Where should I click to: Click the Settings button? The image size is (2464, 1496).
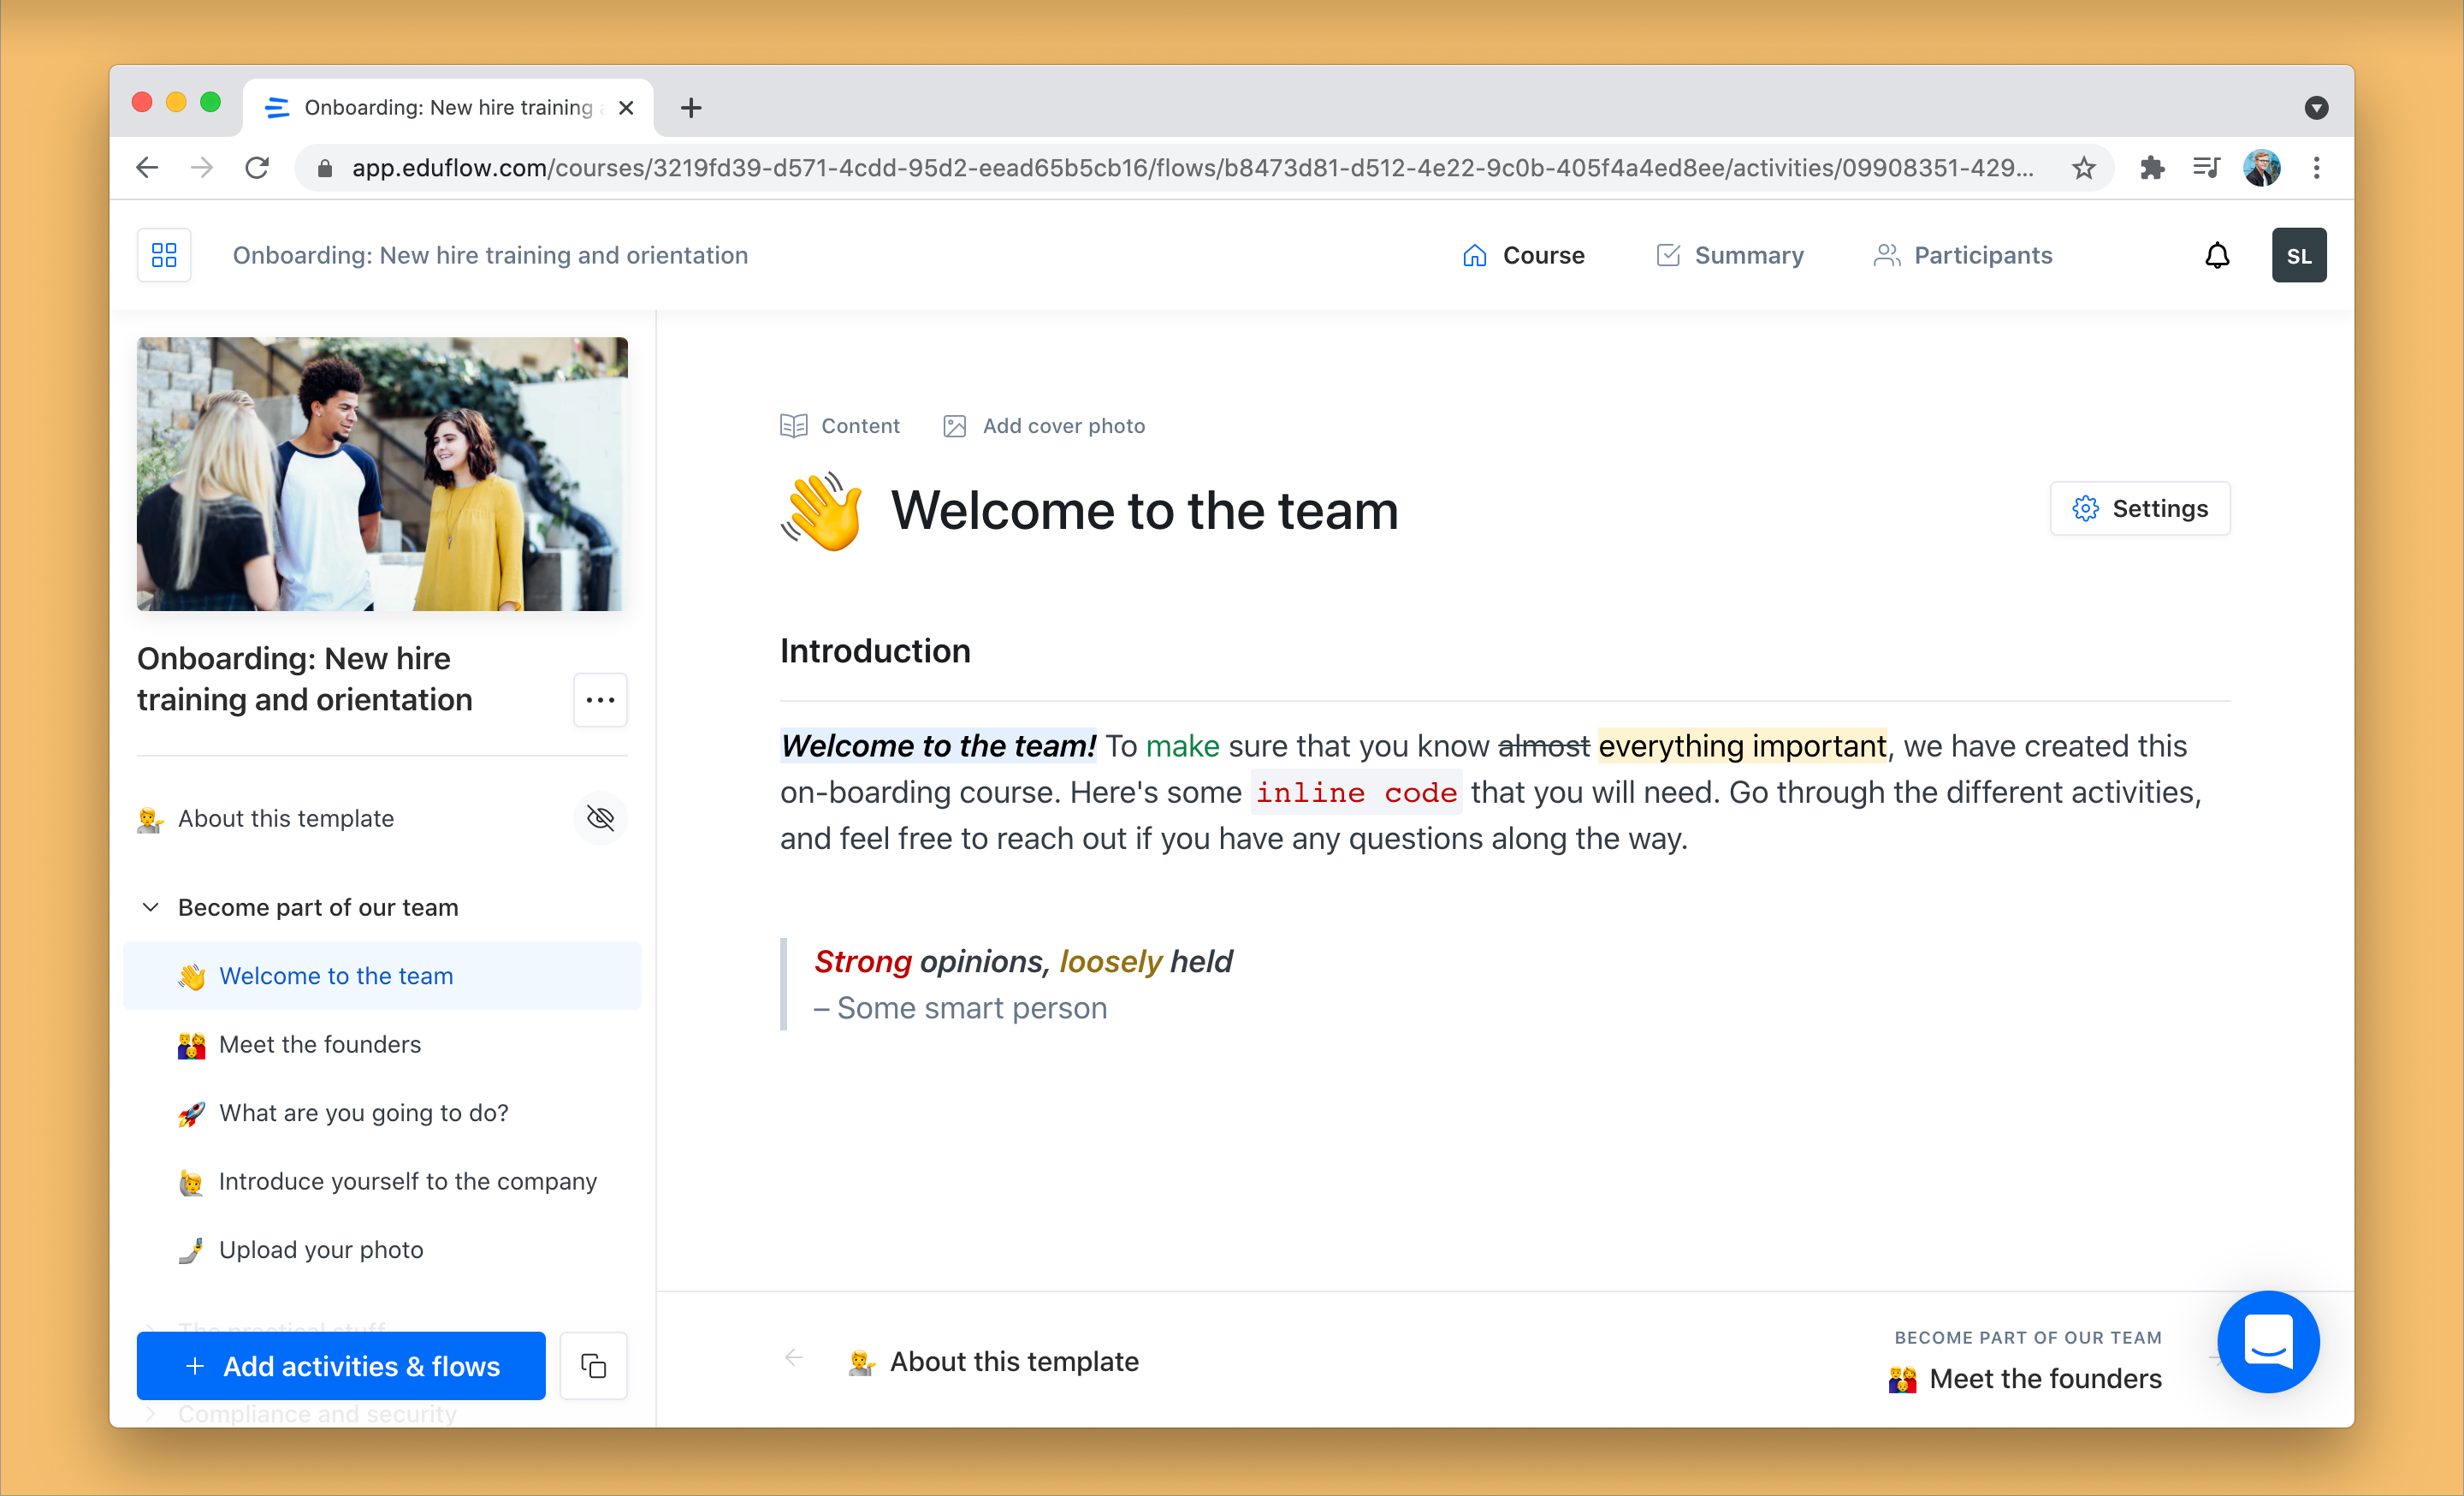[x=2139, y=509]
